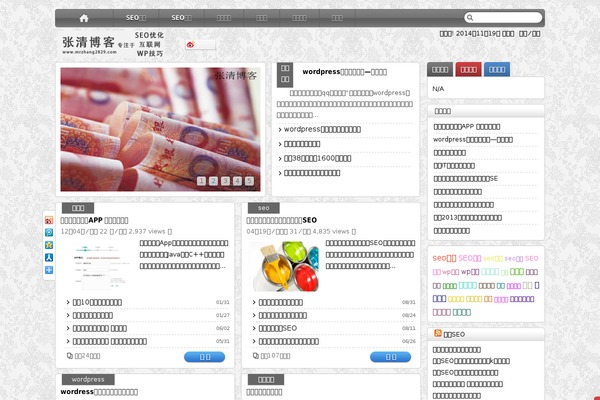Show slide 2 of the banner
Image resolution: width=600 pixels, height=400 pixels.
pos(213,181)
